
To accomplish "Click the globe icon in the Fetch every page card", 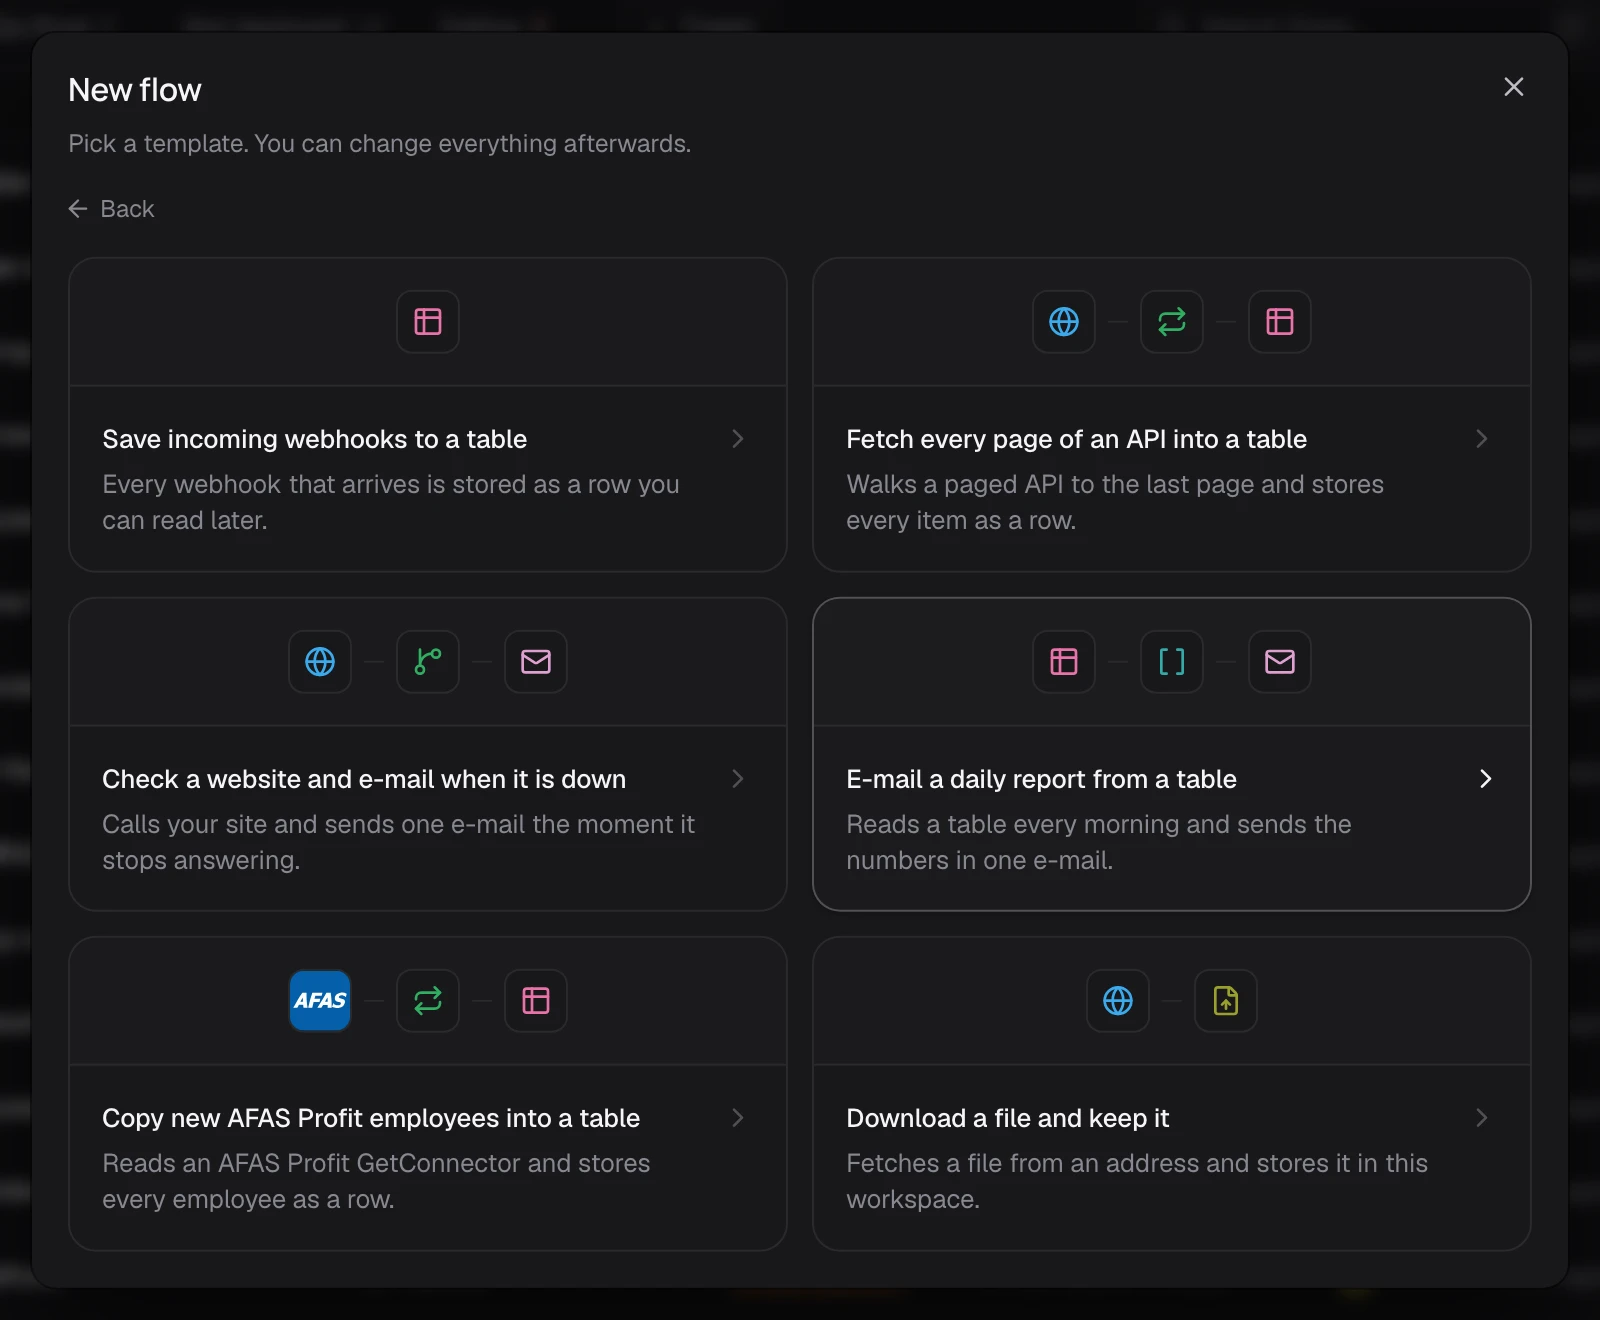I will pyautogui.click(x=1064, y=322).
